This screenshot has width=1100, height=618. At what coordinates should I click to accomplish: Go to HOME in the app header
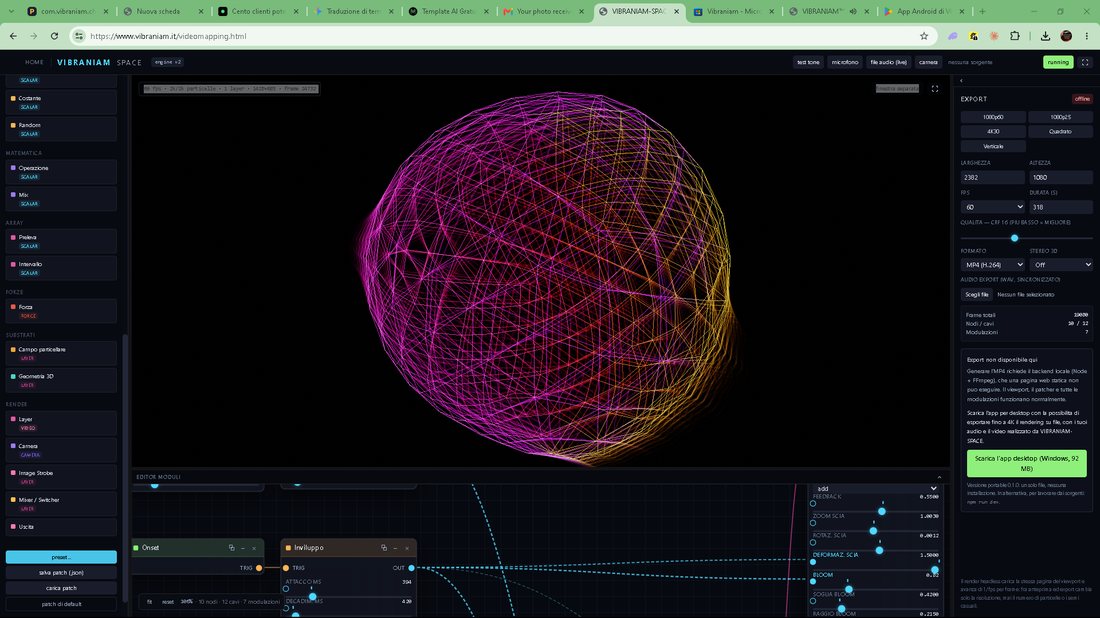click(x=34, y=62)
